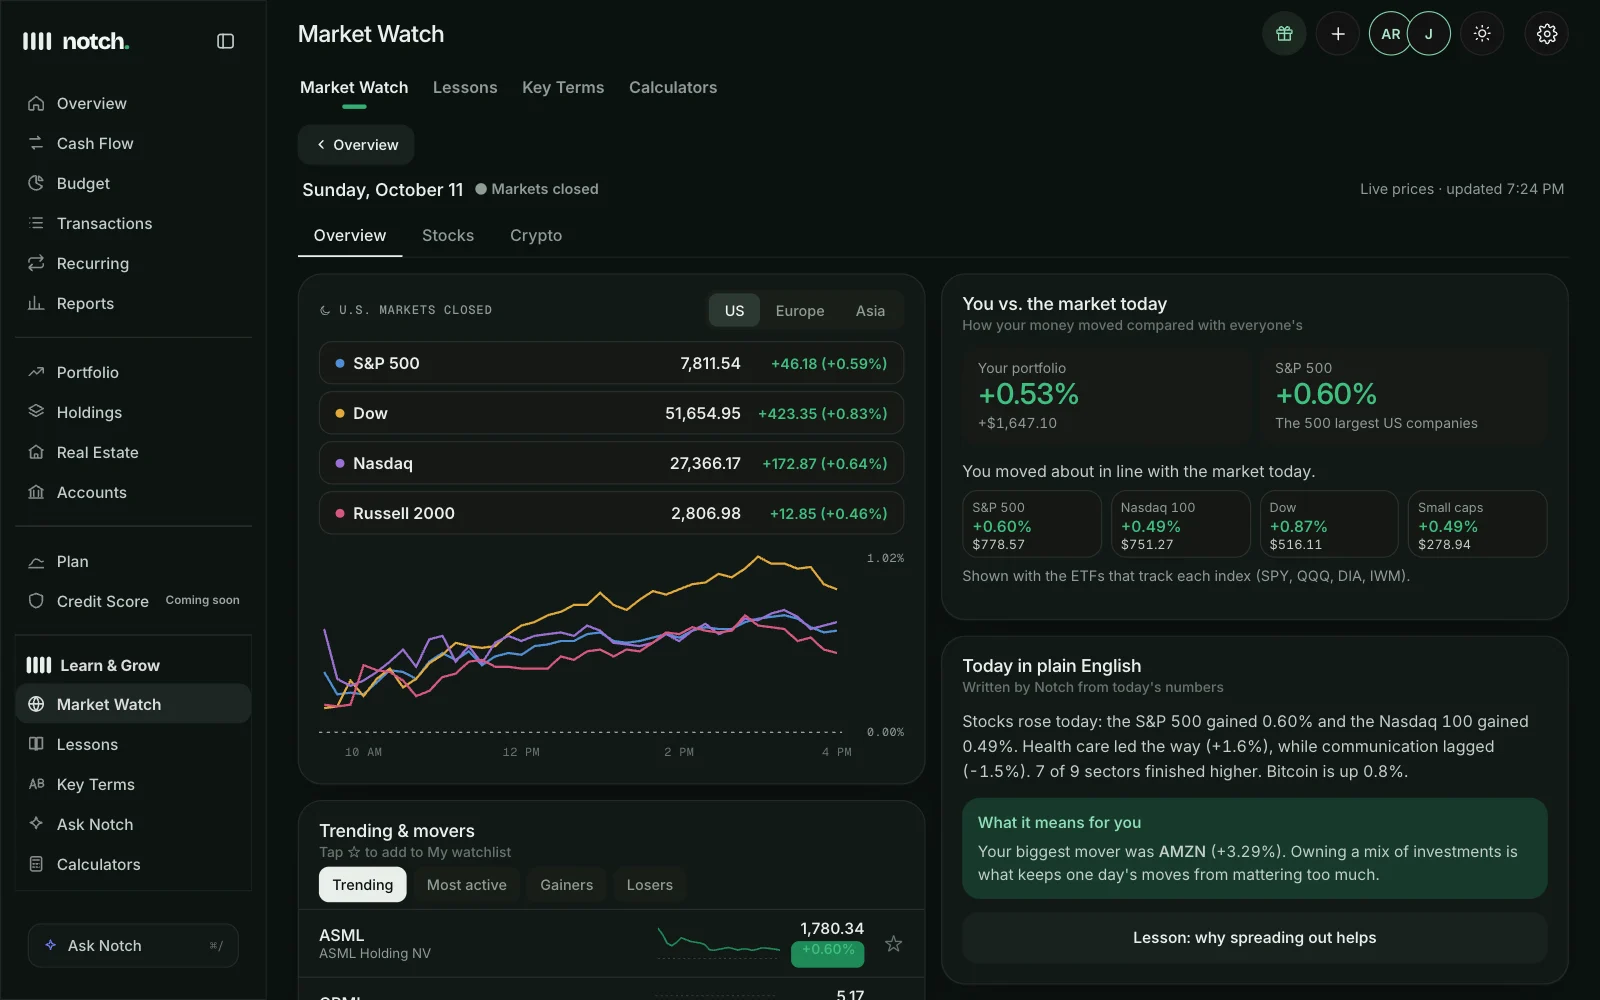
Task: Open Real Estate in sidebar
Action: (x=133, y=452)
